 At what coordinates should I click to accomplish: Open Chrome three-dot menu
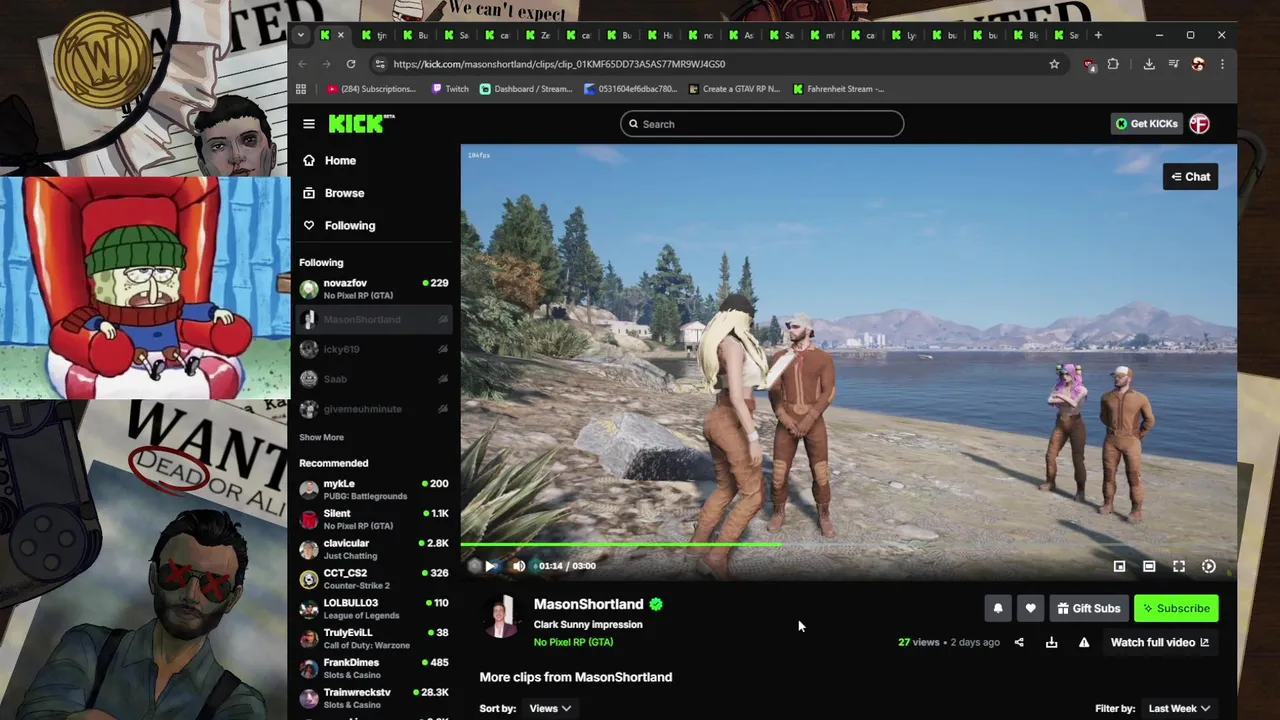[1222, 64]
